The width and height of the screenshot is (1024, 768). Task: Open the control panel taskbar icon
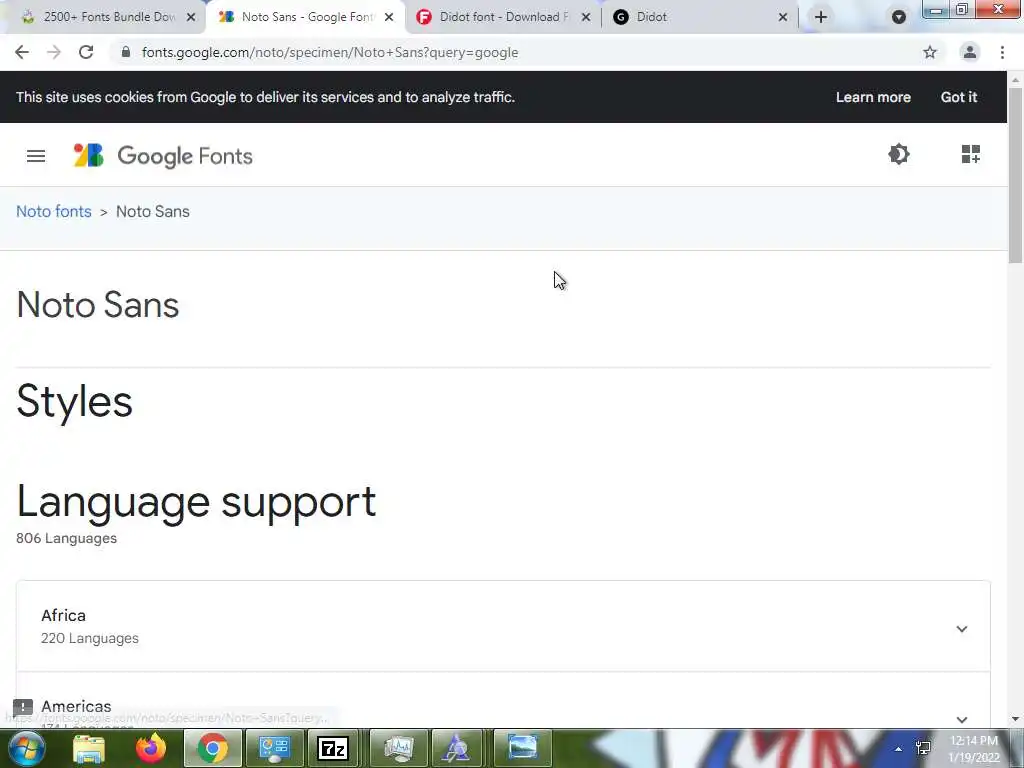(x=274, y=748)
